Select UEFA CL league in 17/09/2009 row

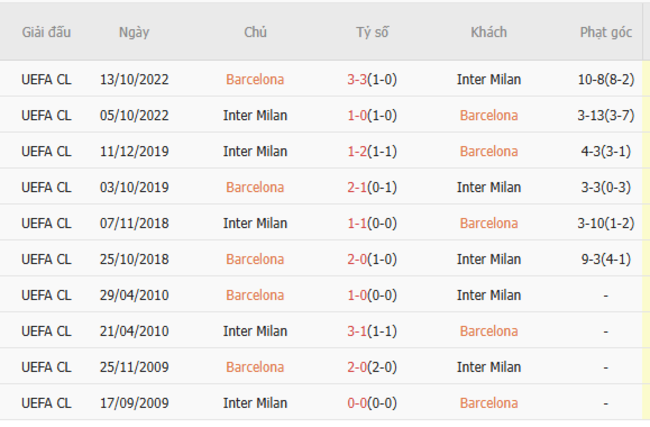tap(46, 403)
